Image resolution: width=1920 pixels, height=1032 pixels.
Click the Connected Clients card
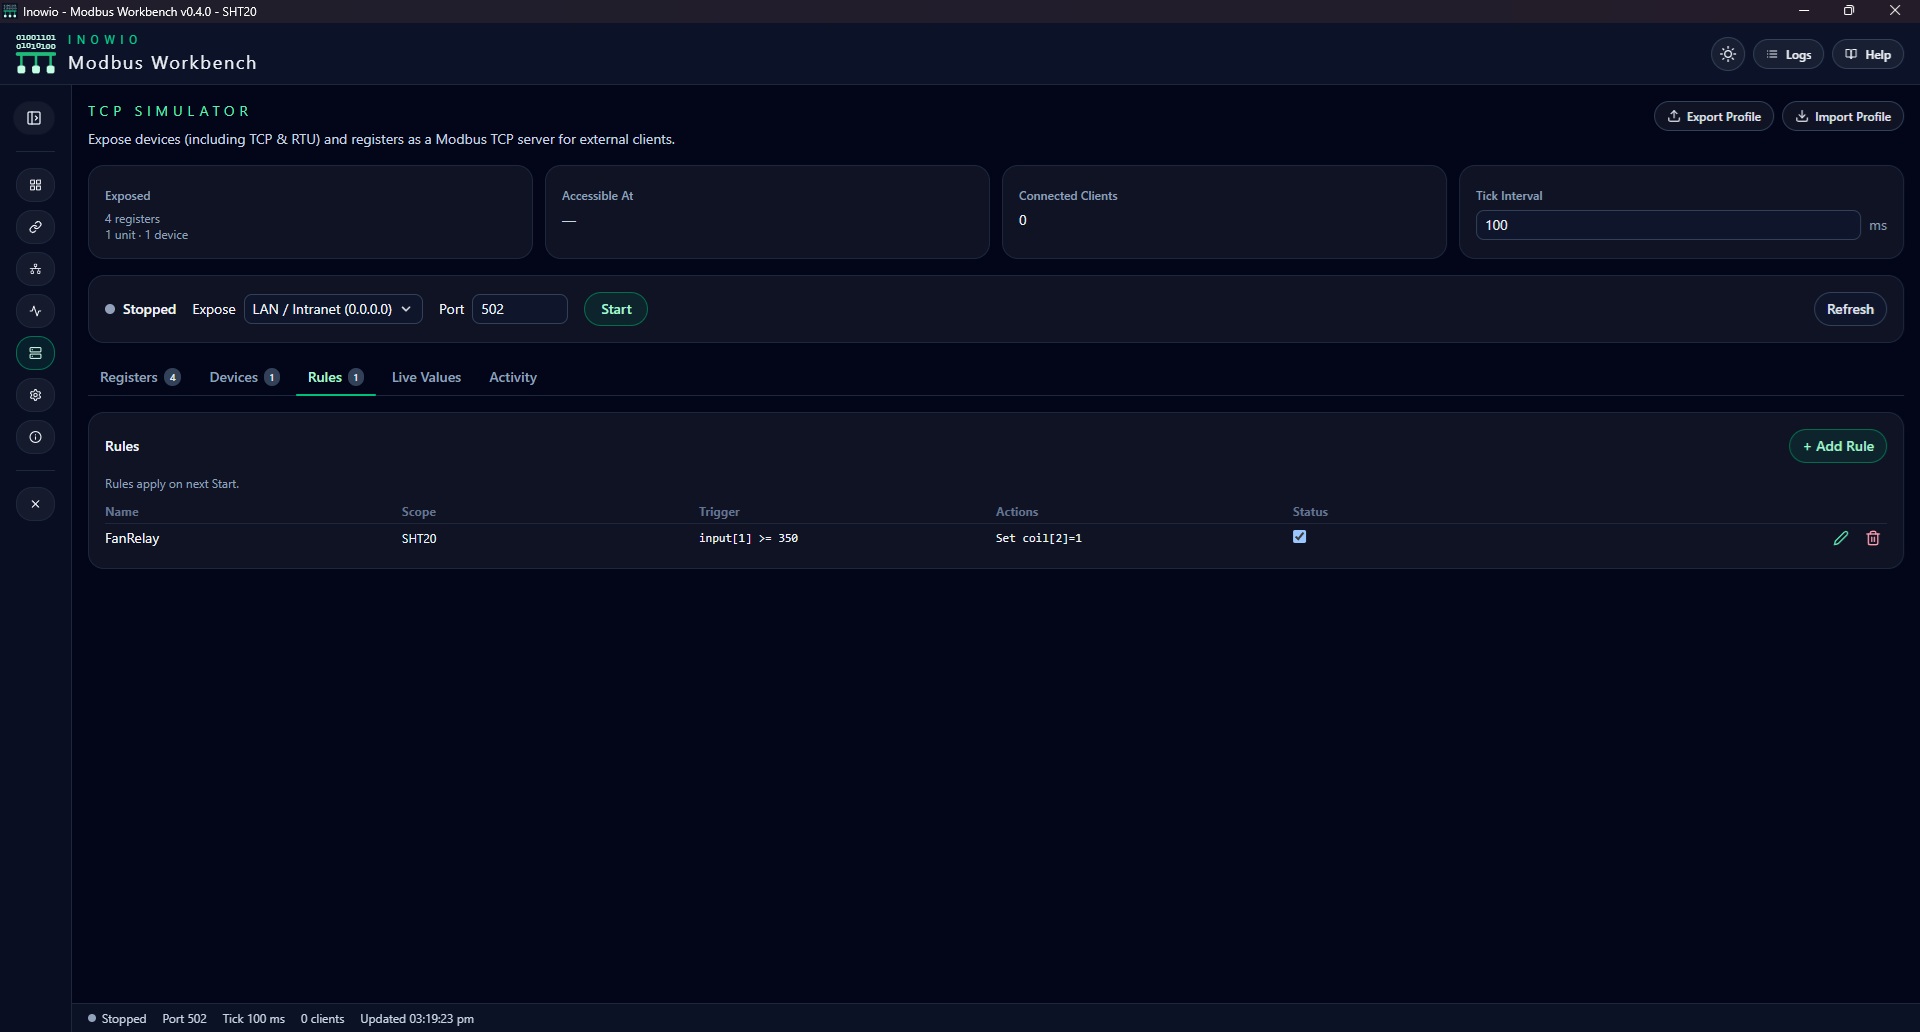(x=1224, y=212)
